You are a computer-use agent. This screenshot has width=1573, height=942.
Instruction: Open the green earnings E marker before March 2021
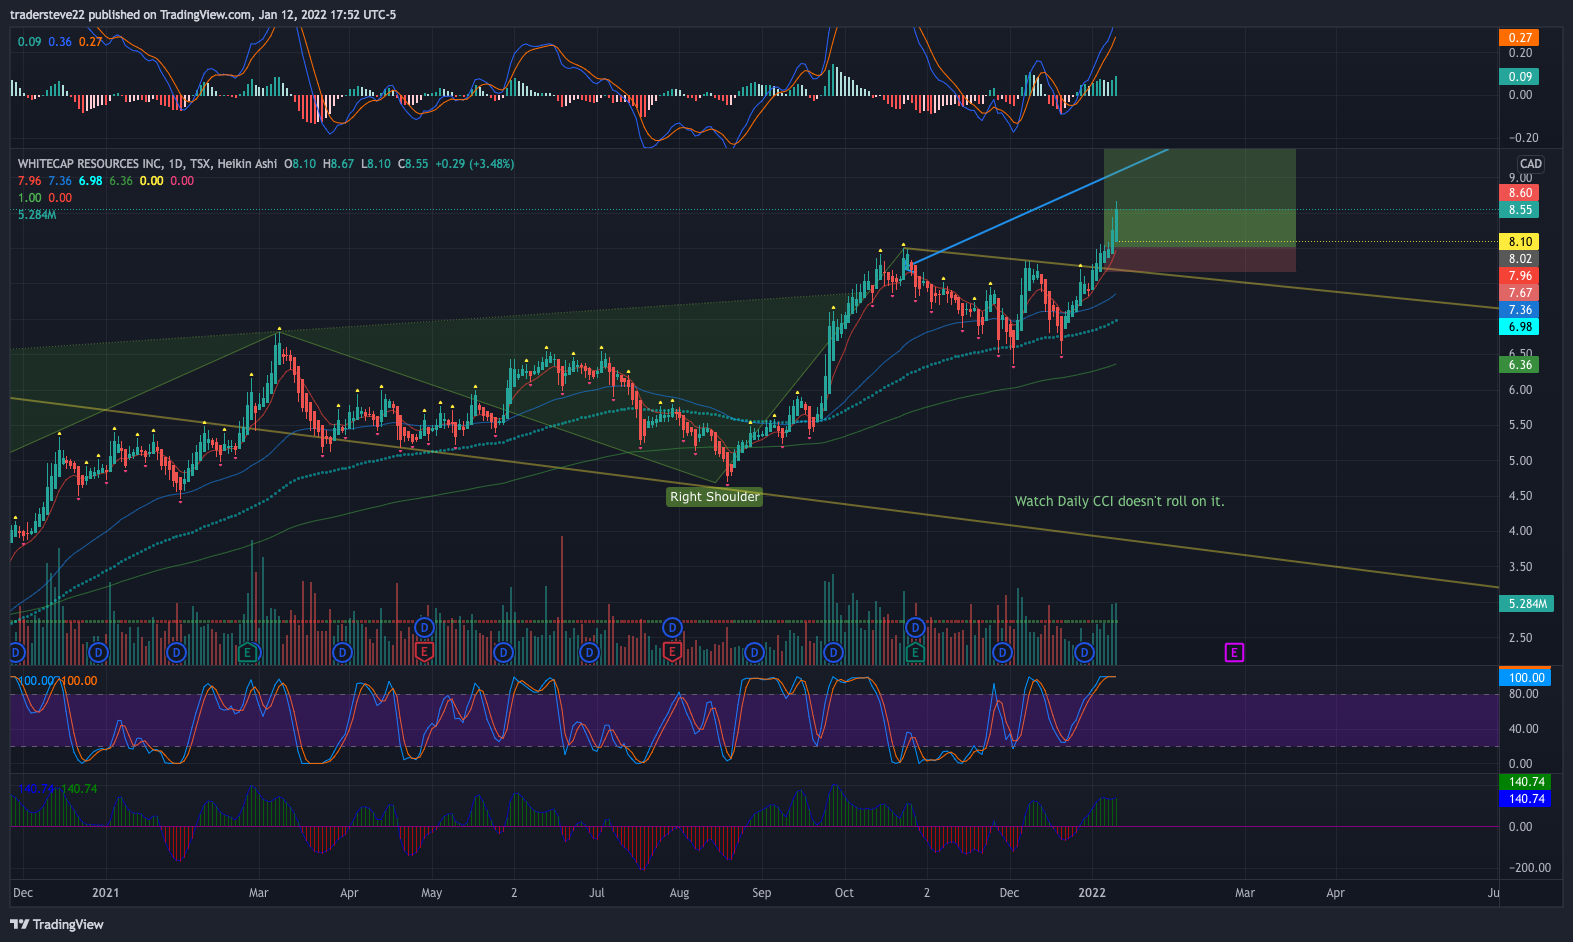tap(248, 653)
